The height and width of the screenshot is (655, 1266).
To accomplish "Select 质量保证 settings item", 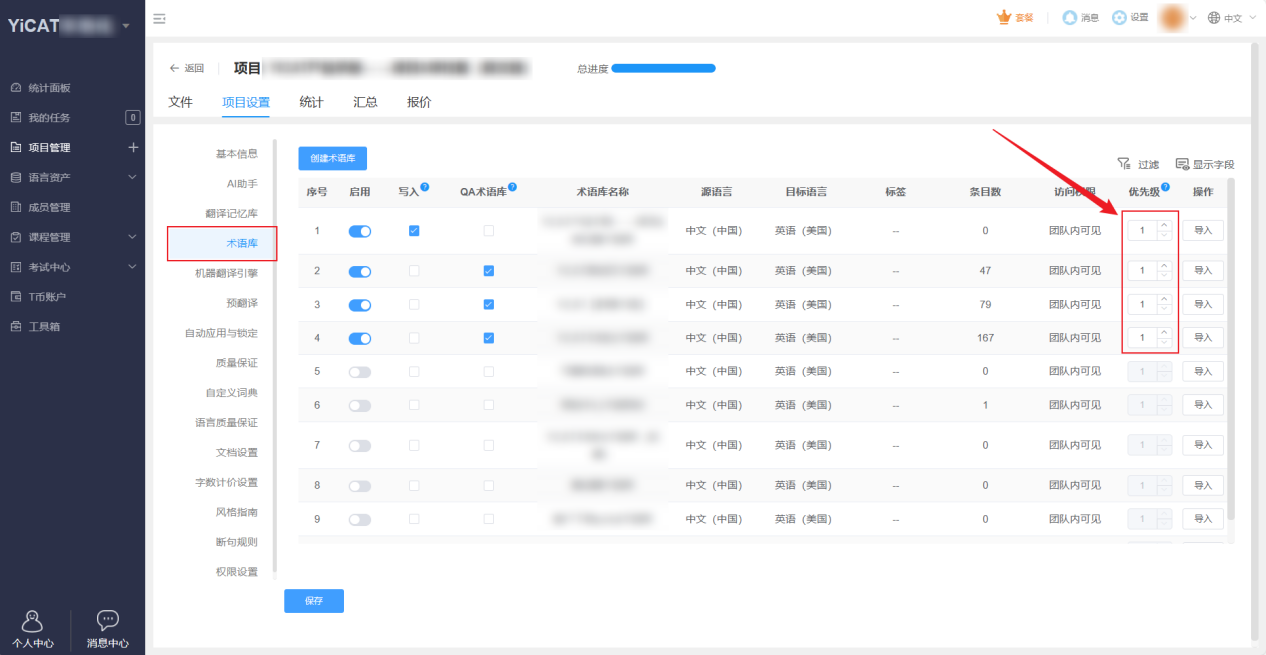I will click(x=237, y=363).
